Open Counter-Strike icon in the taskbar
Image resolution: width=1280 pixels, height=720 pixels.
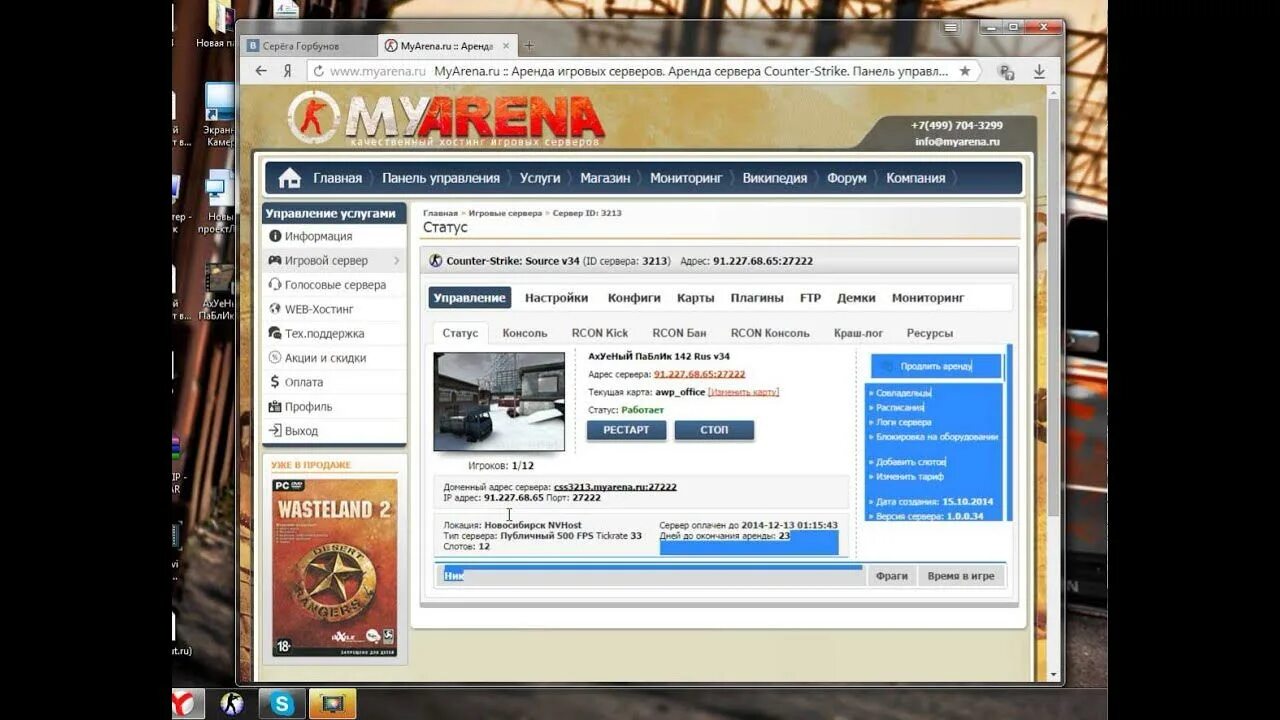click(x=232, y=704)
